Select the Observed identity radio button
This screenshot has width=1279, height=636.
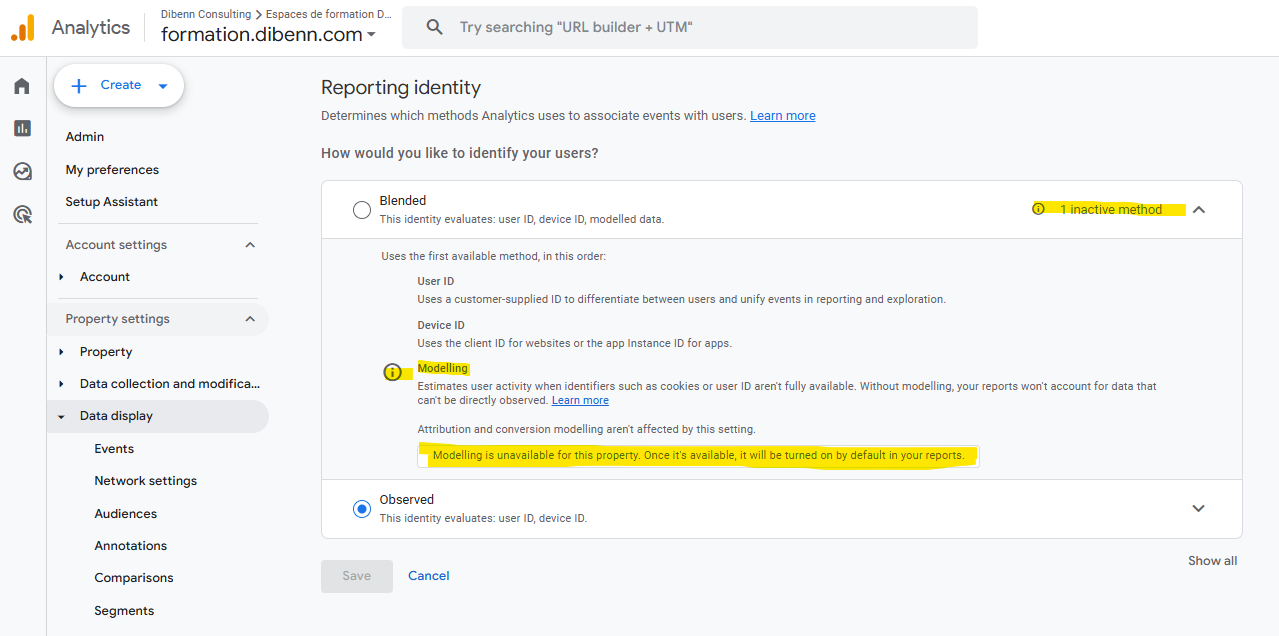pyautogui.click(x=361, y=508)
